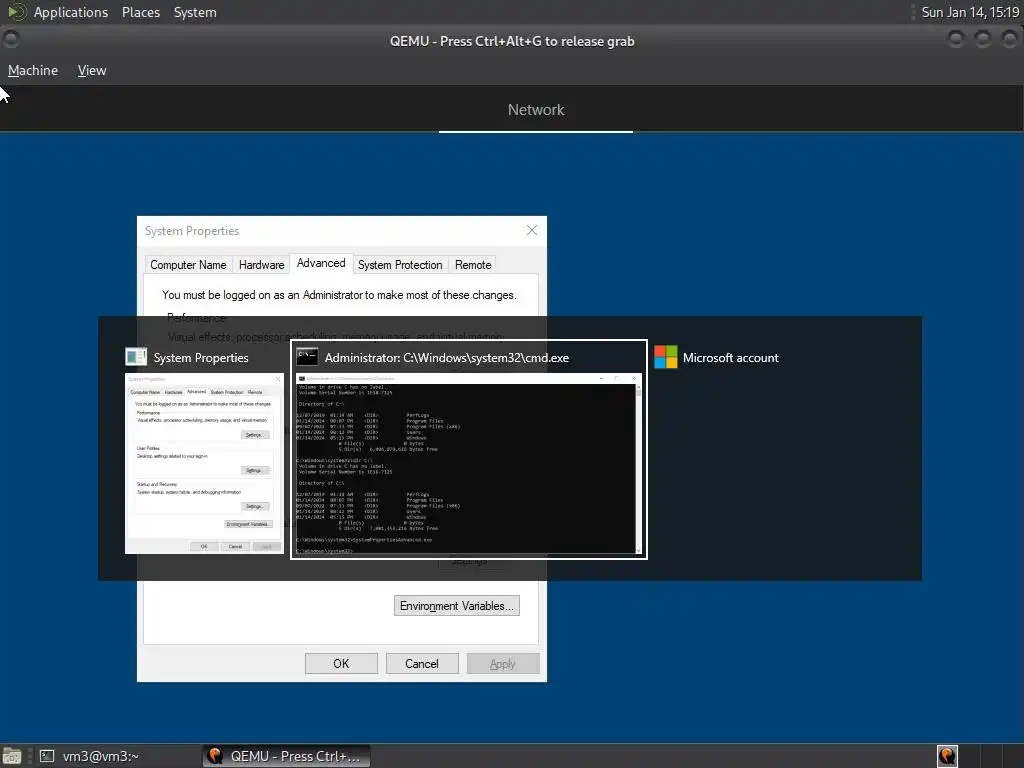Click System Properties icon in task switcher
Image resolution: width=1024 pixels, height=768 pixels.
pos(136,357)
